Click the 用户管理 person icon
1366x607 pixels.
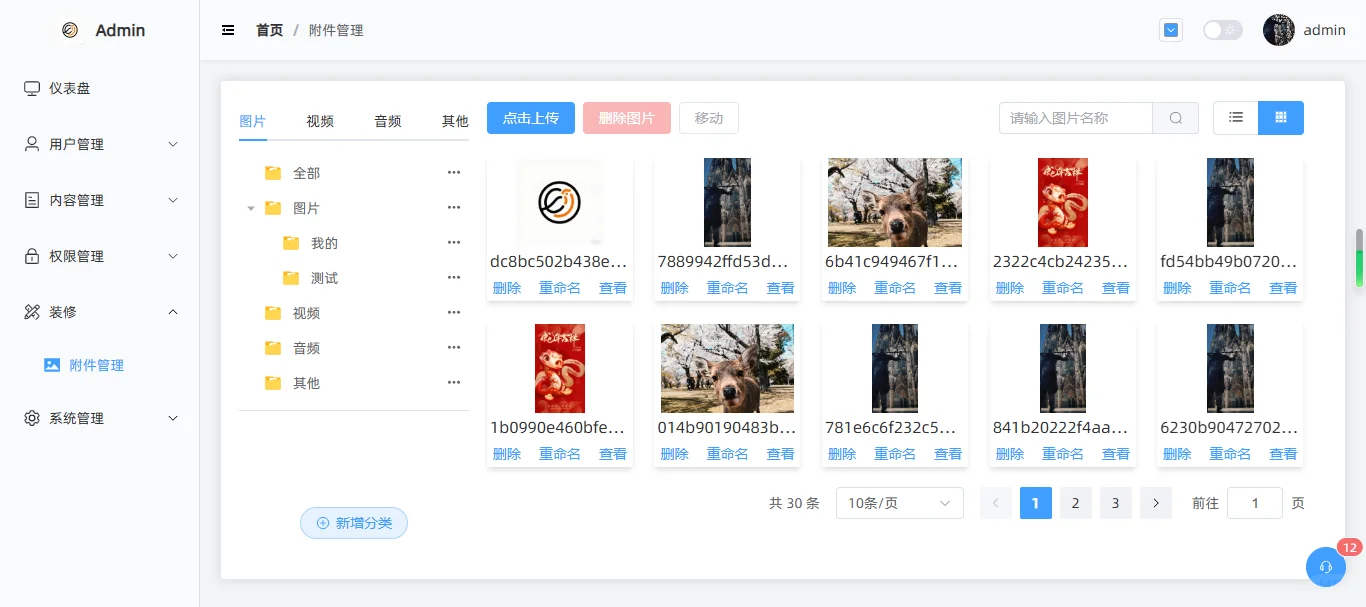31,143
